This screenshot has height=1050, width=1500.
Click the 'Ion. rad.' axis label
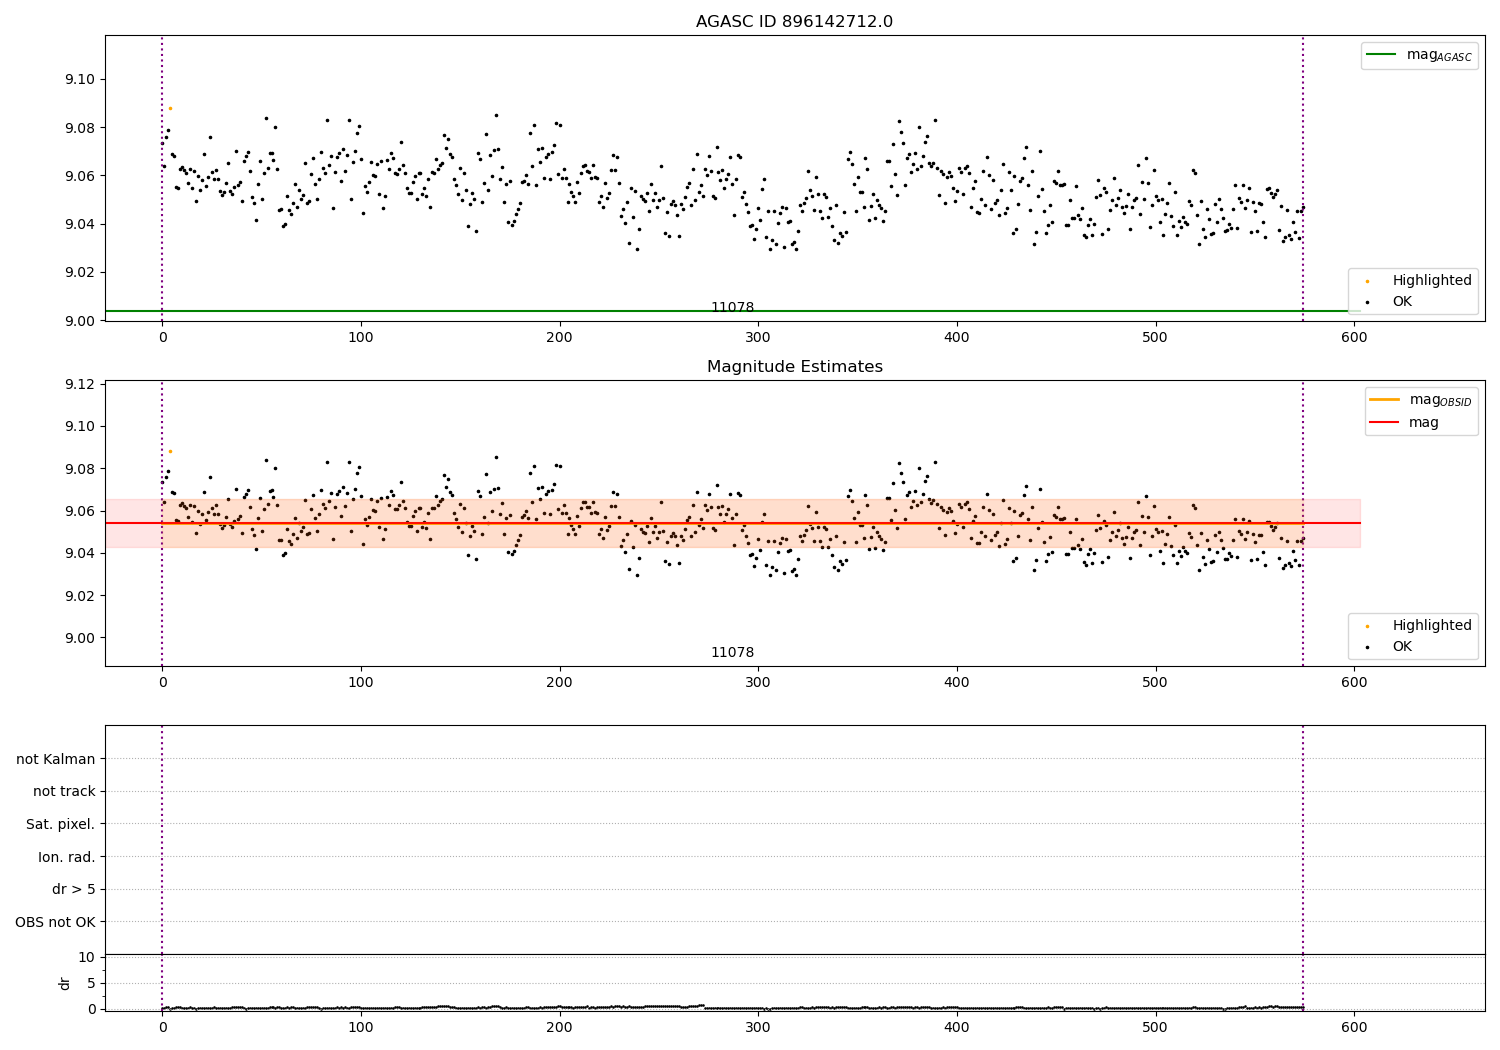pyautogui.click(x=67, y=857)
